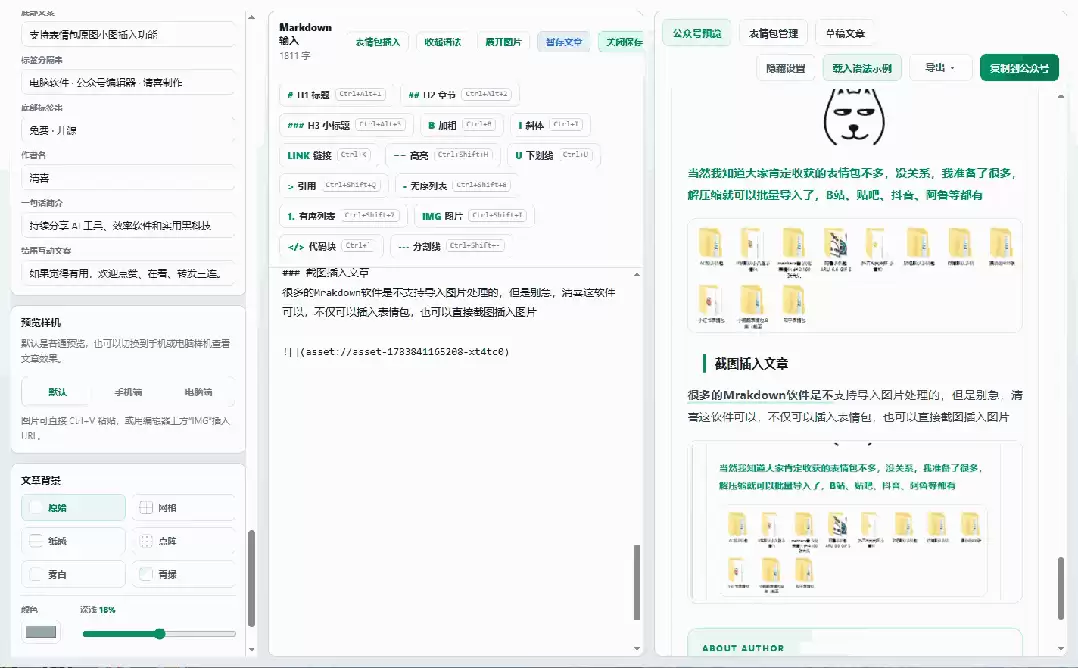Image resolution: width=1078 pixels, height=668 pixels.
Task: Insert an H3 小标题 heading
Action: point(346,125)
